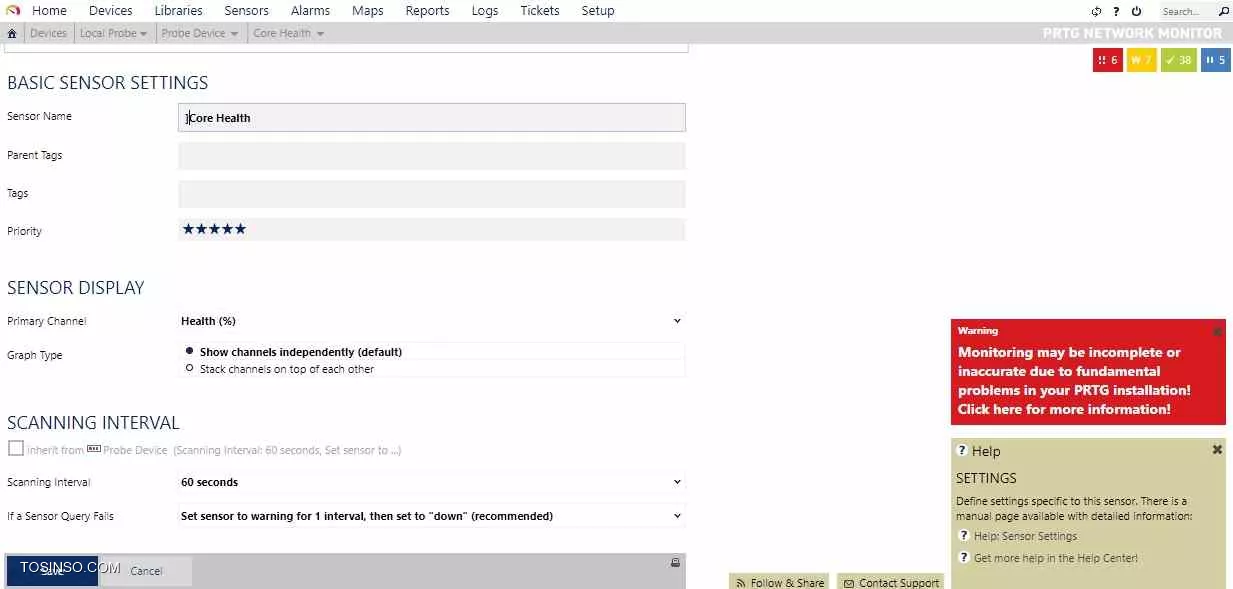
Task: Click the Parent Tags field
Action: 431,156
